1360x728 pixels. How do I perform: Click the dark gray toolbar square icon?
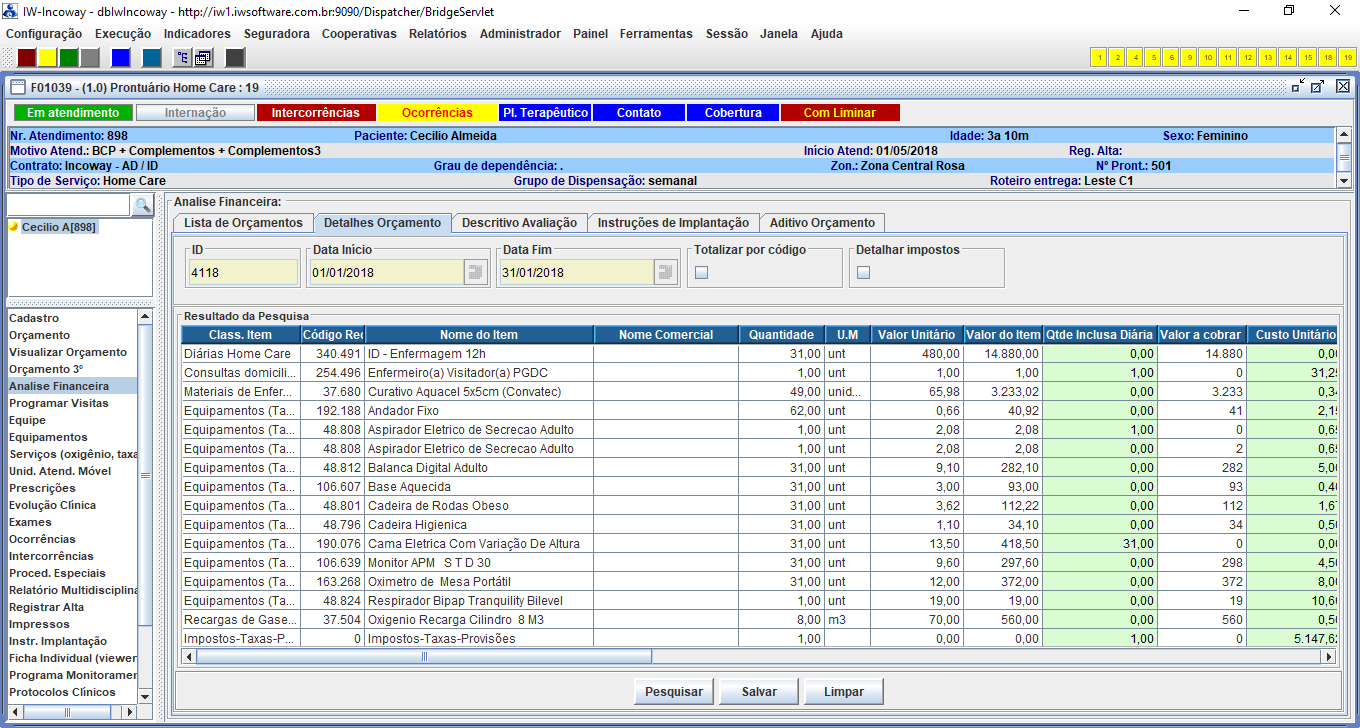(235, 57)
